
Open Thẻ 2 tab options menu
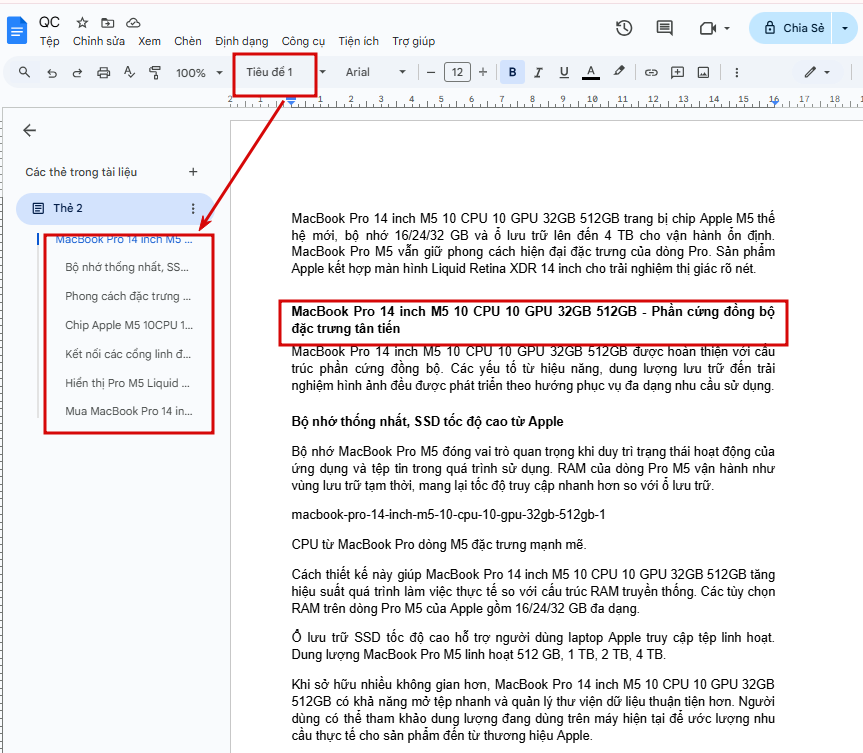coord(193,208)
